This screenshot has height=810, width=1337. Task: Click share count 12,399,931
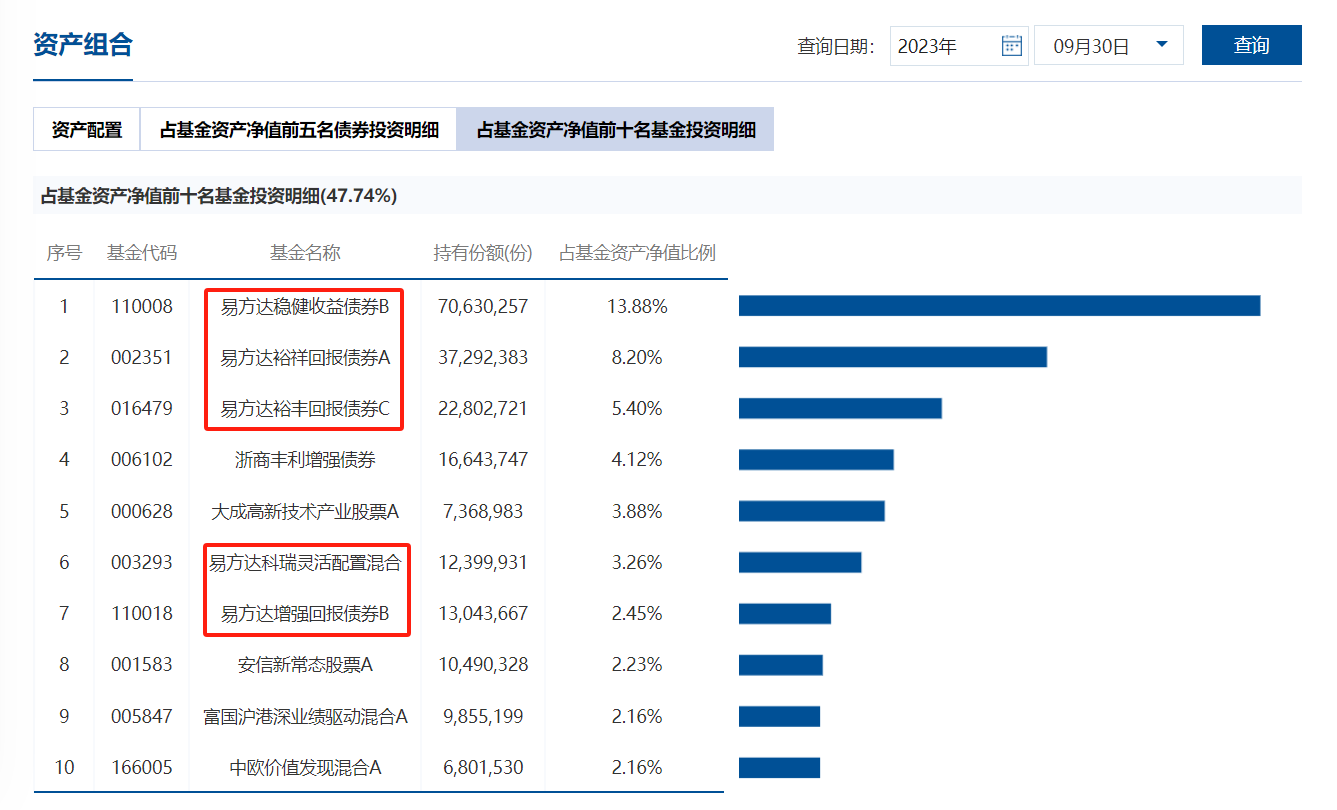tap(483, 563)
